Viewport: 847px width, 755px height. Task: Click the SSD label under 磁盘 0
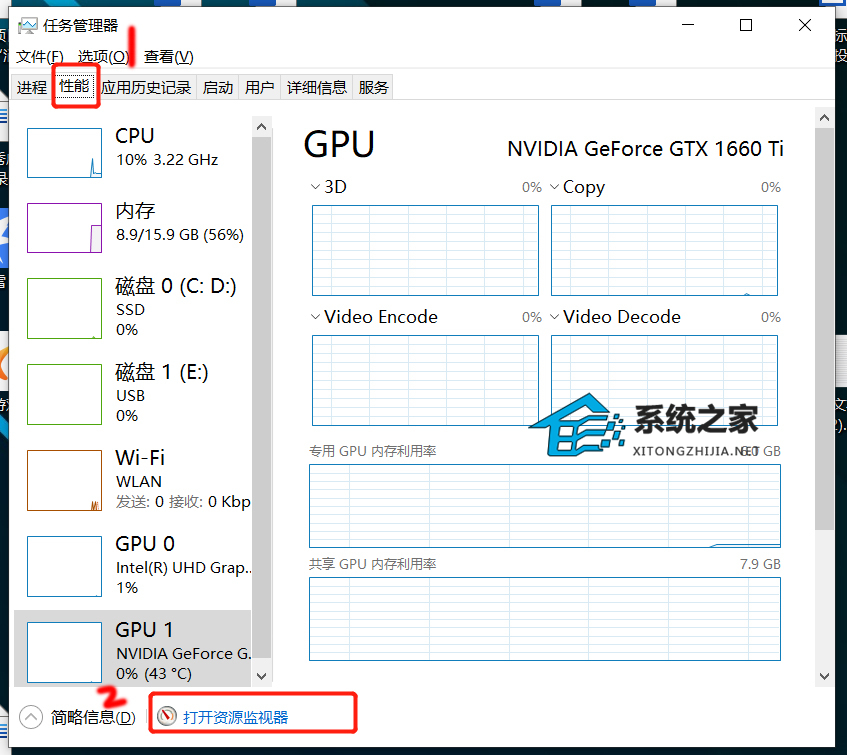point(130,310)
